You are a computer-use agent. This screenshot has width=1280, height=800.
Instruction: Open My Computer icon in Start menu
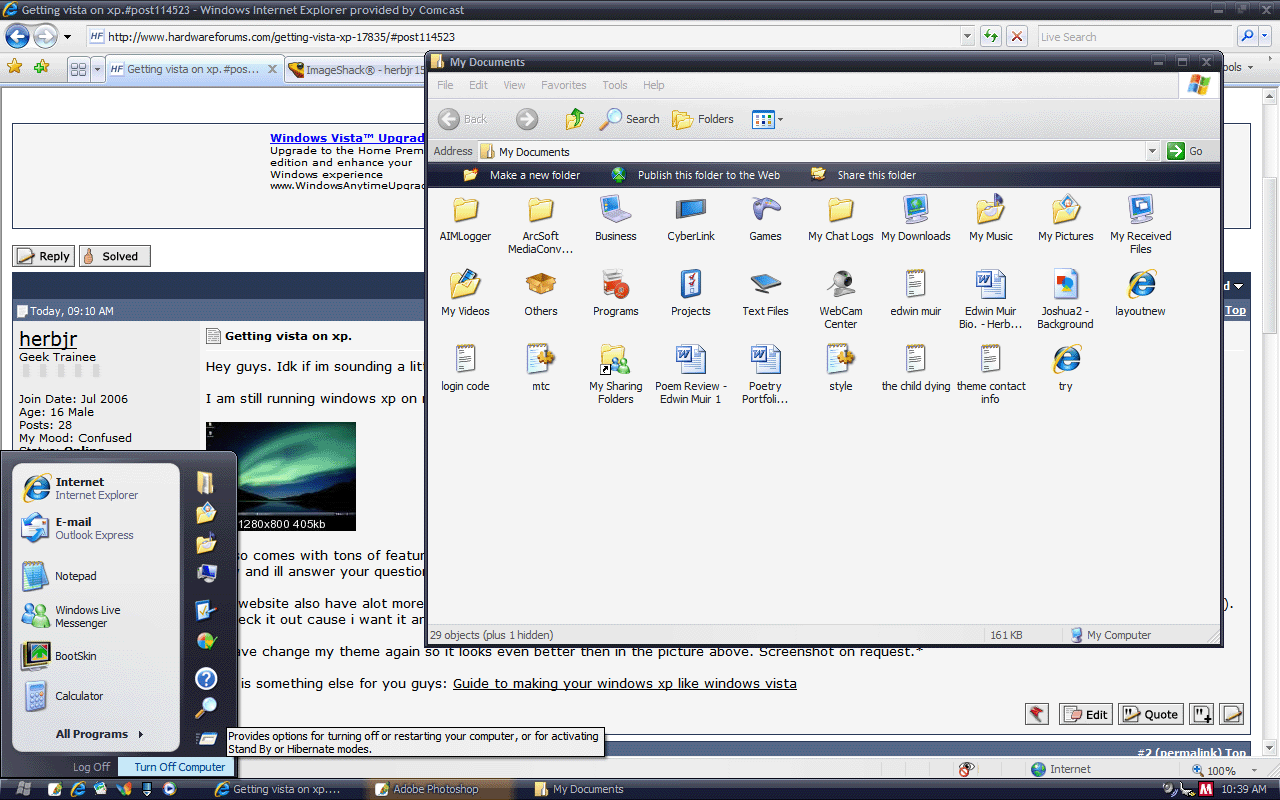coord(206,574)
